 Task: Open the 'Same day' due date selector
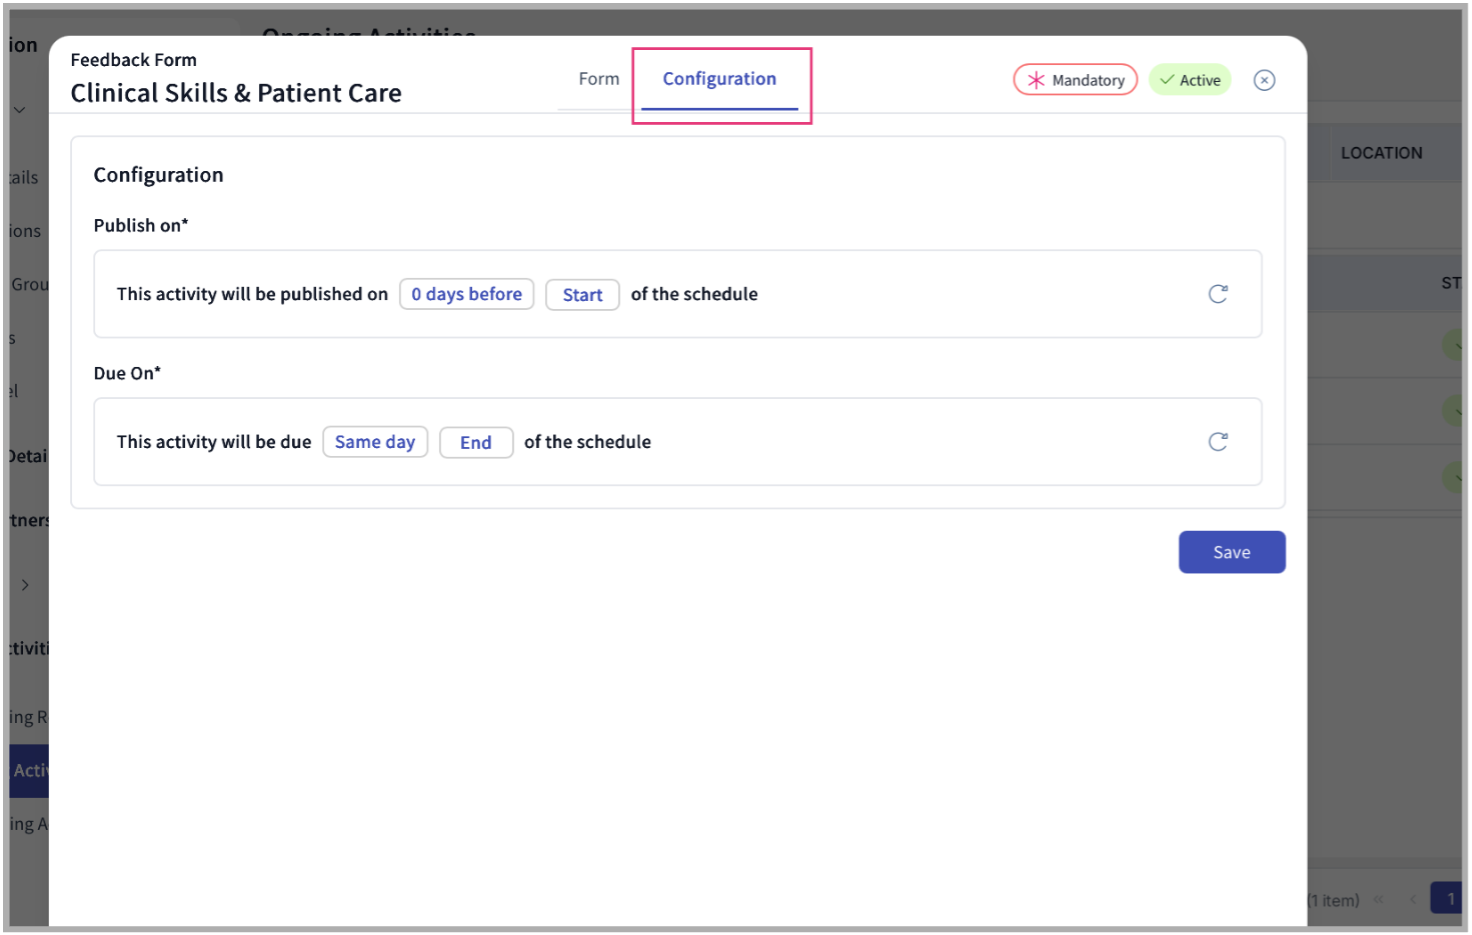375,441
